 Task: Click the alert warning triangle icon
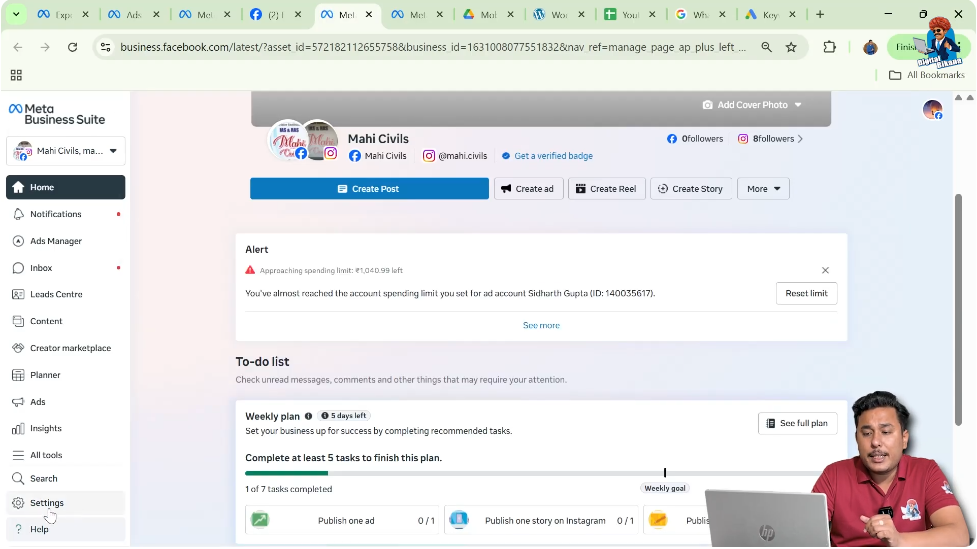tap(250, 270)
